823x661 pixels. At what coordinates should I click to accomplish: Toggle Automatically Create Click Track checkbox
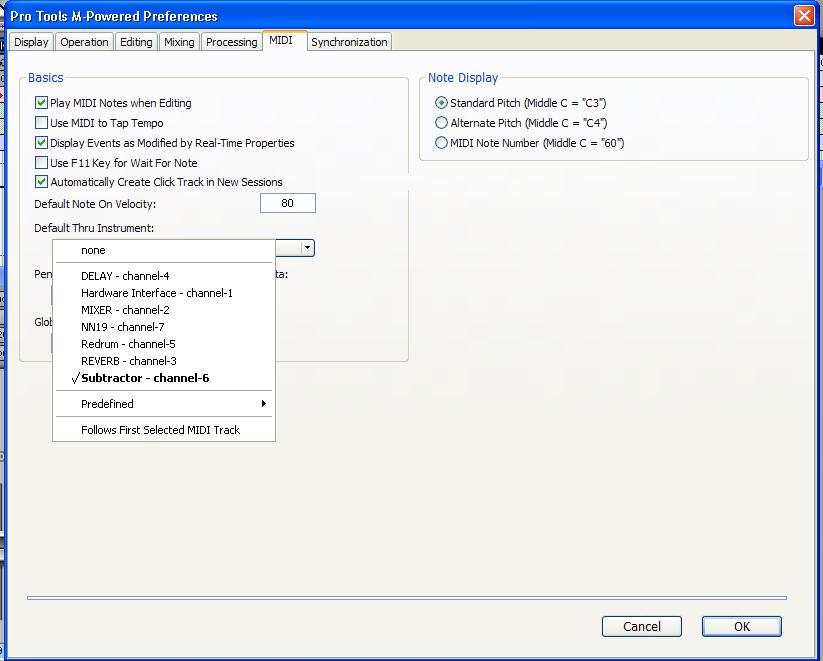[41, 182]
